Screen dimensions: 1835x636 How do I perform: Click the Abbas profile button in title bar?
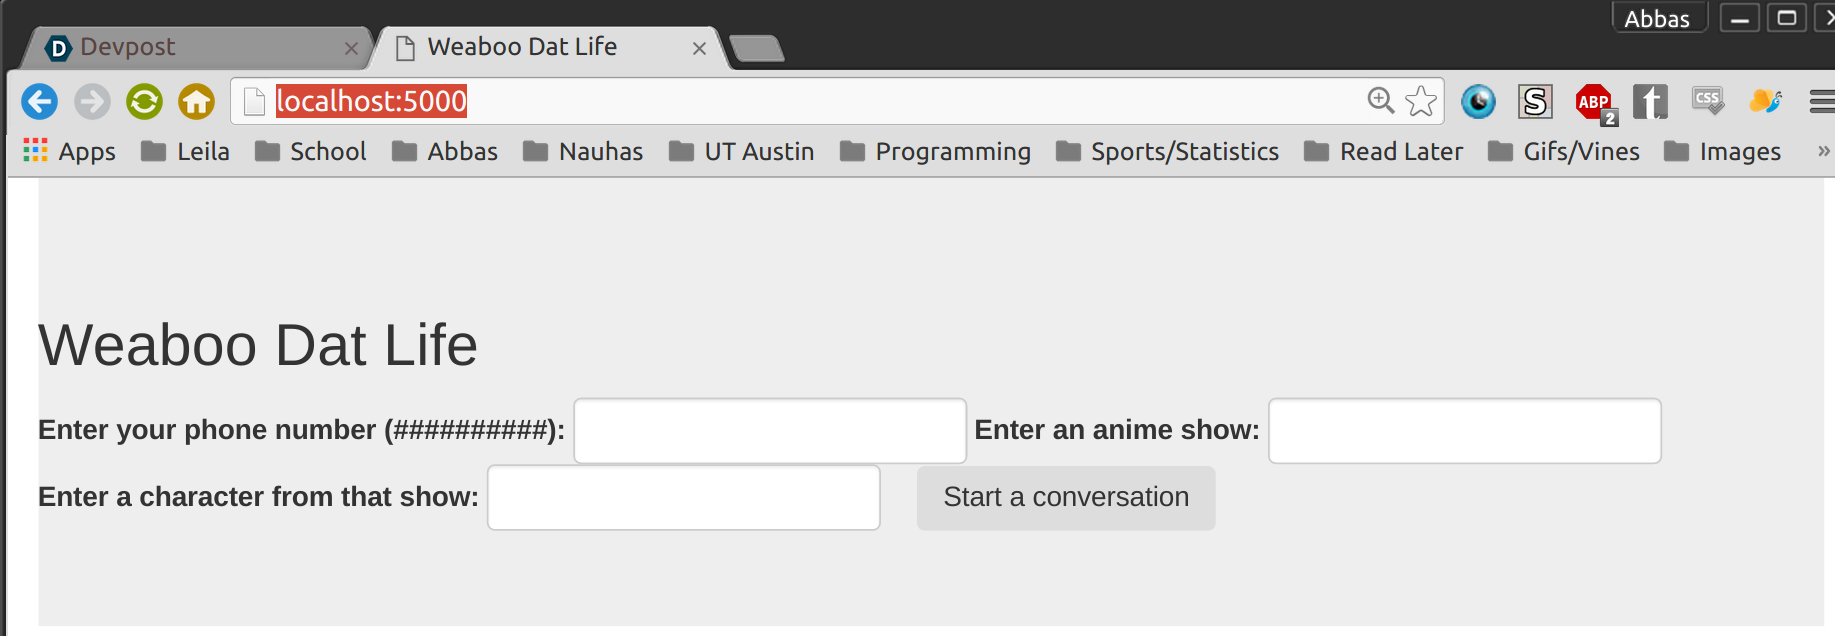point(1657,18)
